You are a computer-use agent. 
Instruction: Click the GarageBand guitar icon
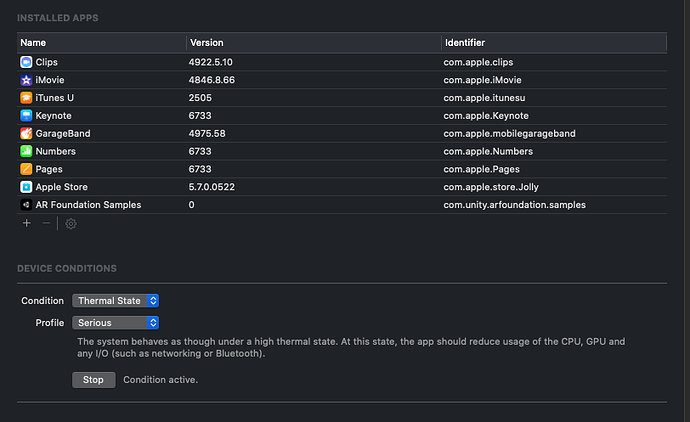pos(26,134)
